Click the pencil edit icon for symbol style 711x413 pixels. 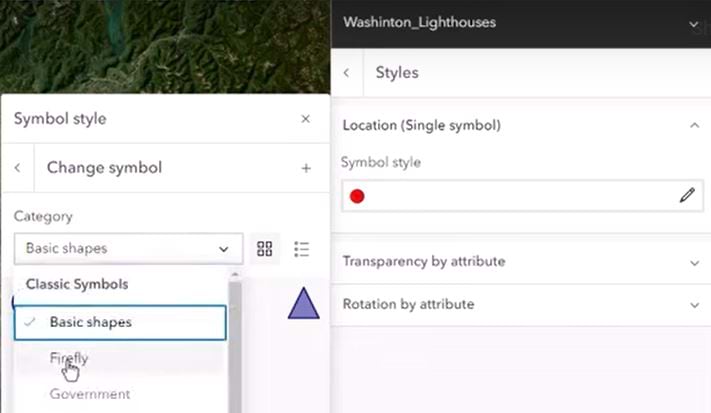pos(687,196)
